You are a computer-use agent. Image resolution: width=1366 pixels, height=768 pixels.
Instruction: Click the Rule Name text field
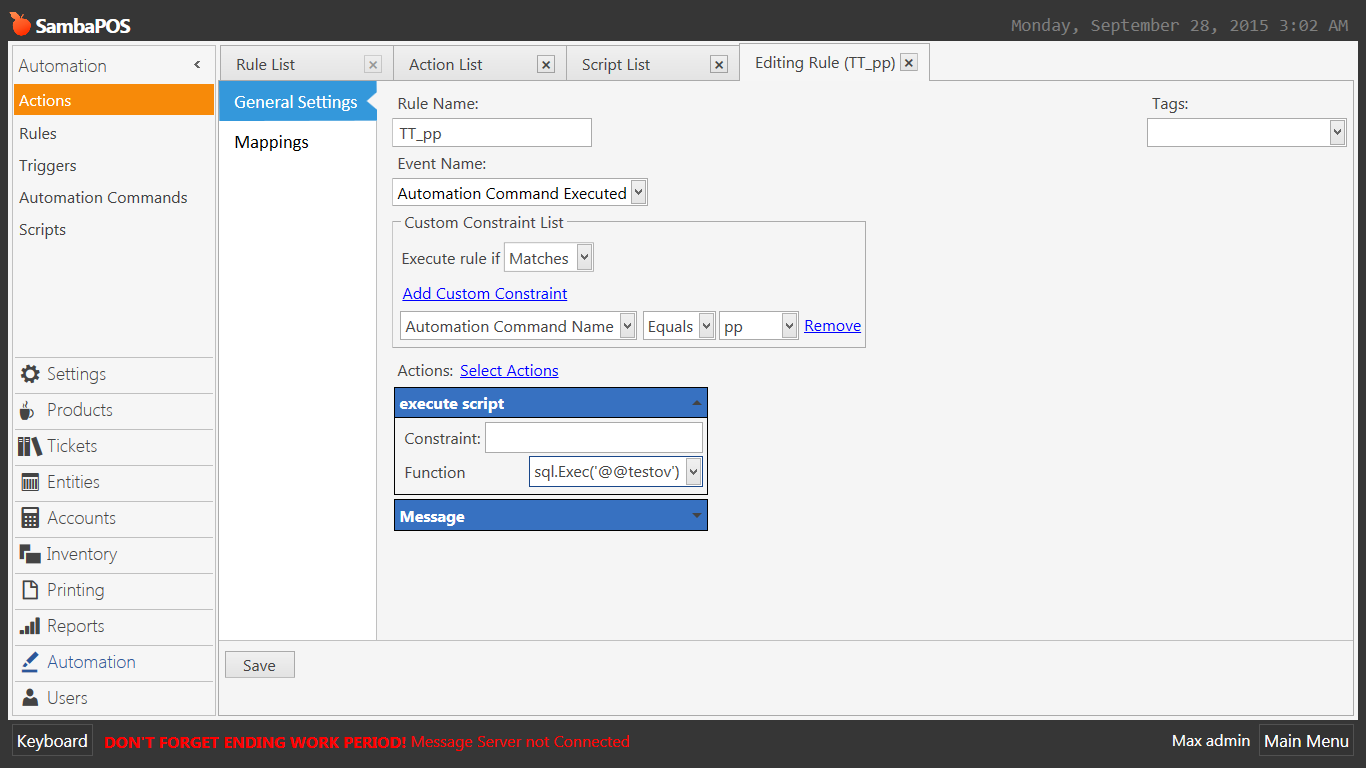492,133
